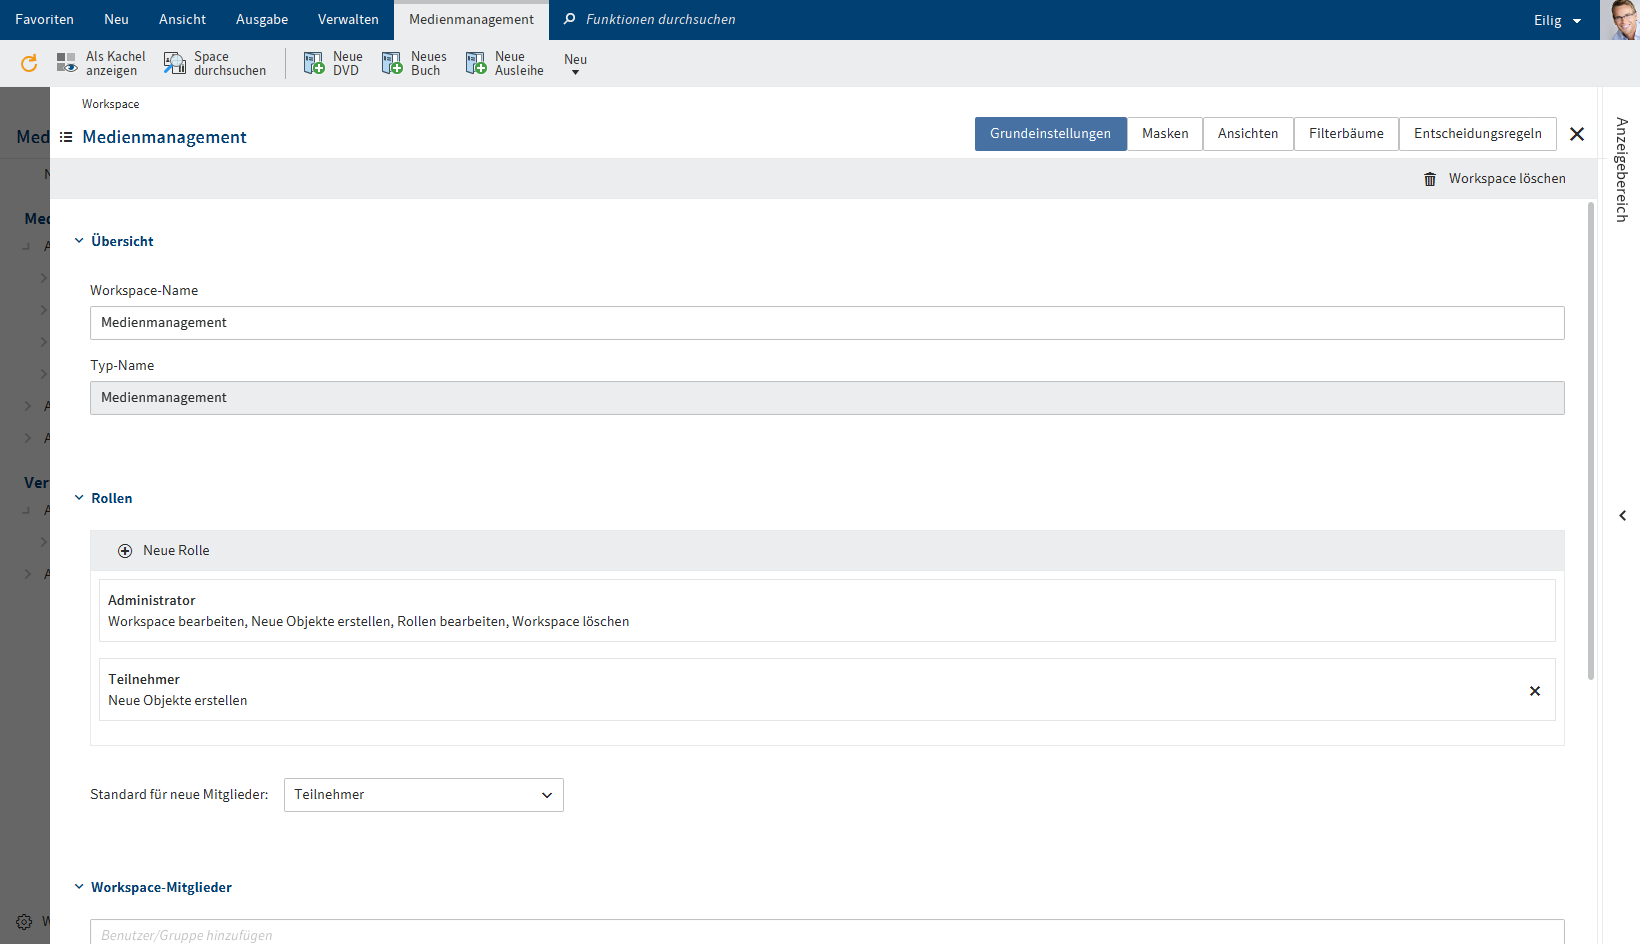The width and height of the screenshot is (1640, 944).
Task: Expand the Neu toolbar dropdown arrow
Action: [575, 72]
